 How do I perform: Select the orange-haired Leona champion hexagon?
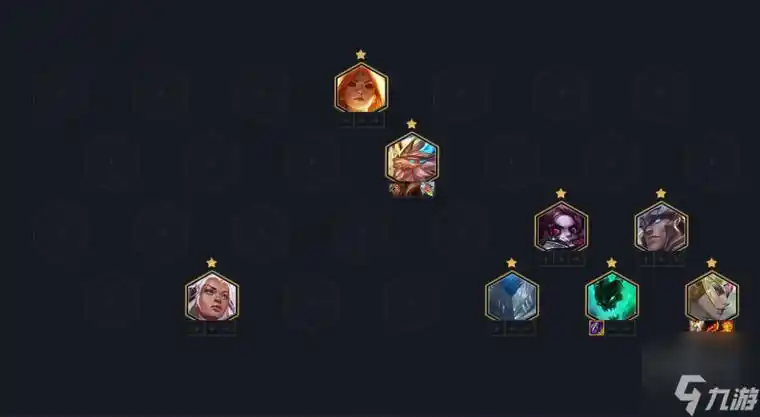point(361,88)
